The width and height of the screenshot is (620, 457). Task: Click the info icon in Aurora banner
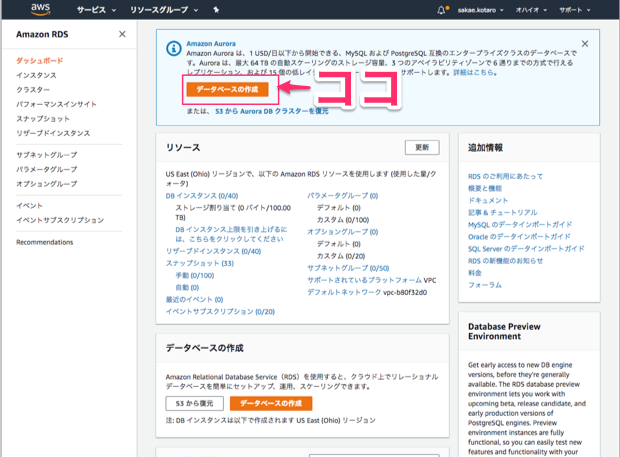click(x=174, y=49)
